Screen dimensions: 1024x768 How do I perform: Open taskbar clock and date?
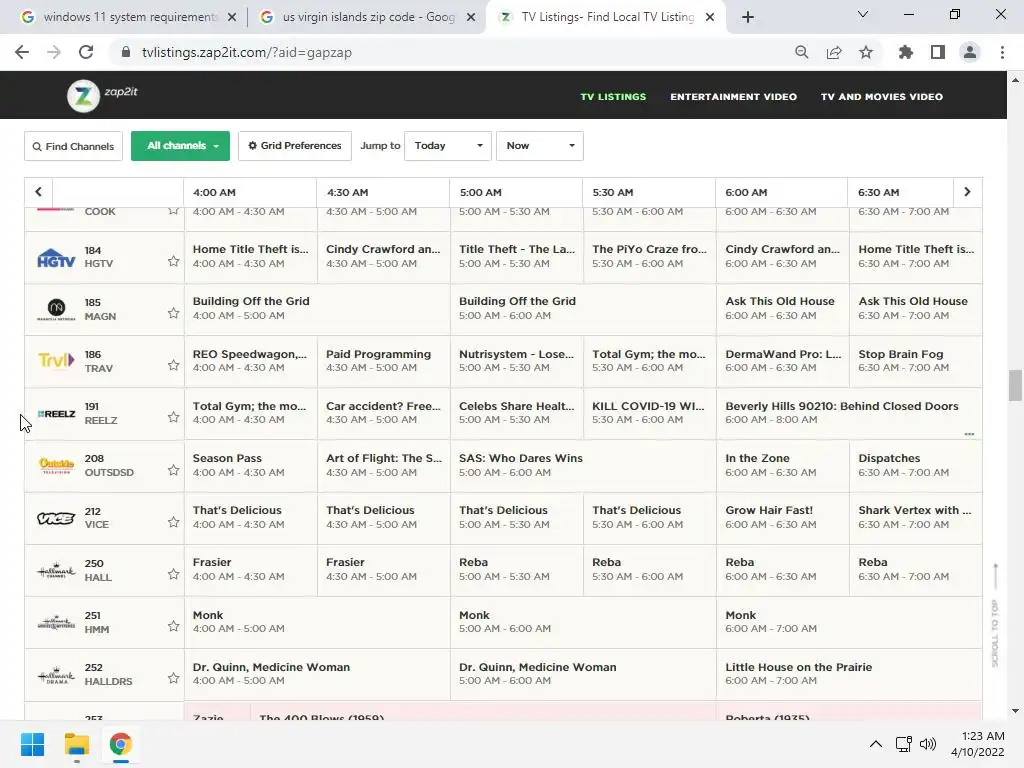coord(978,744)
